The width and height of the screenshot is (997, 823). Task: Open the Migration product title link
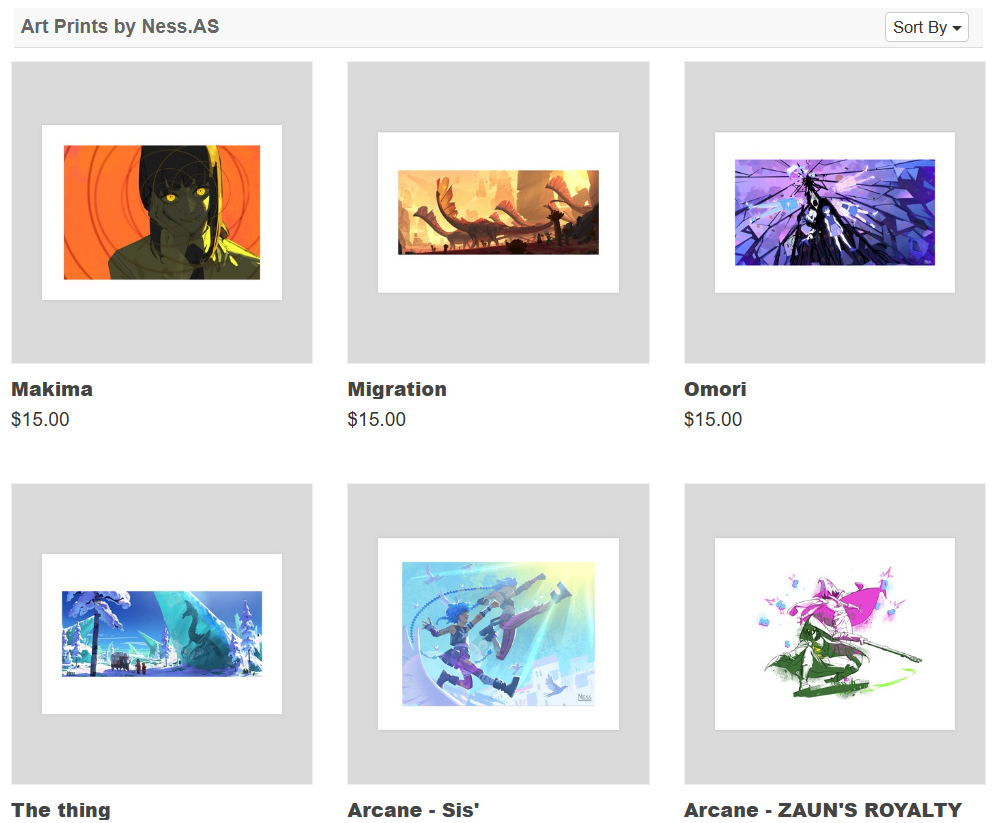pos(397,389)
